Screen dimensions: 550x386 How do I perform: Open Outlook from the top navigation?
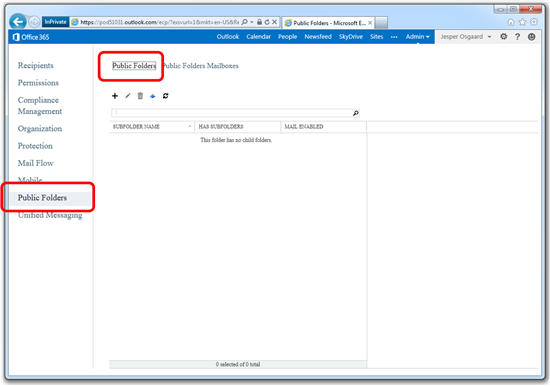[x=228, y=36]
